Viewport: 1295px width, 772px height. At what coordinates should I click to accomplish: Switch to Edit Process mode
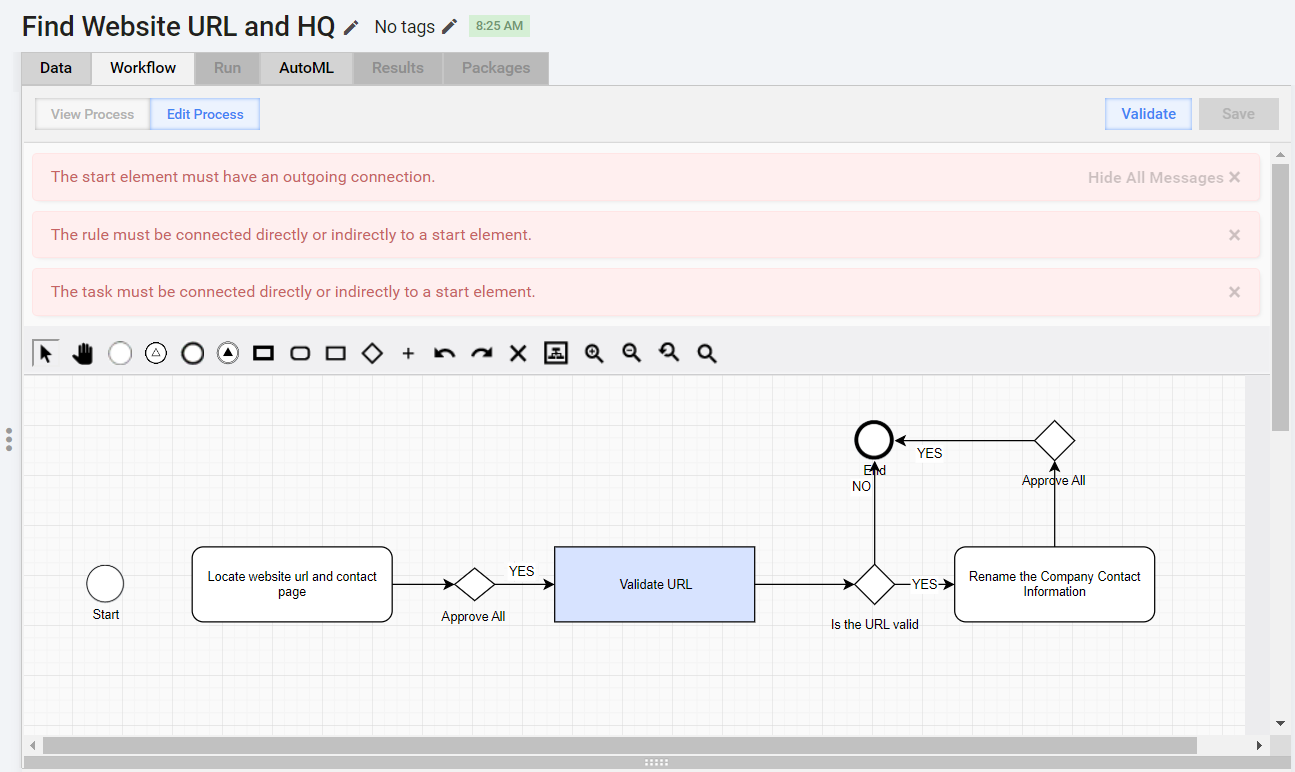click(205, 114)
